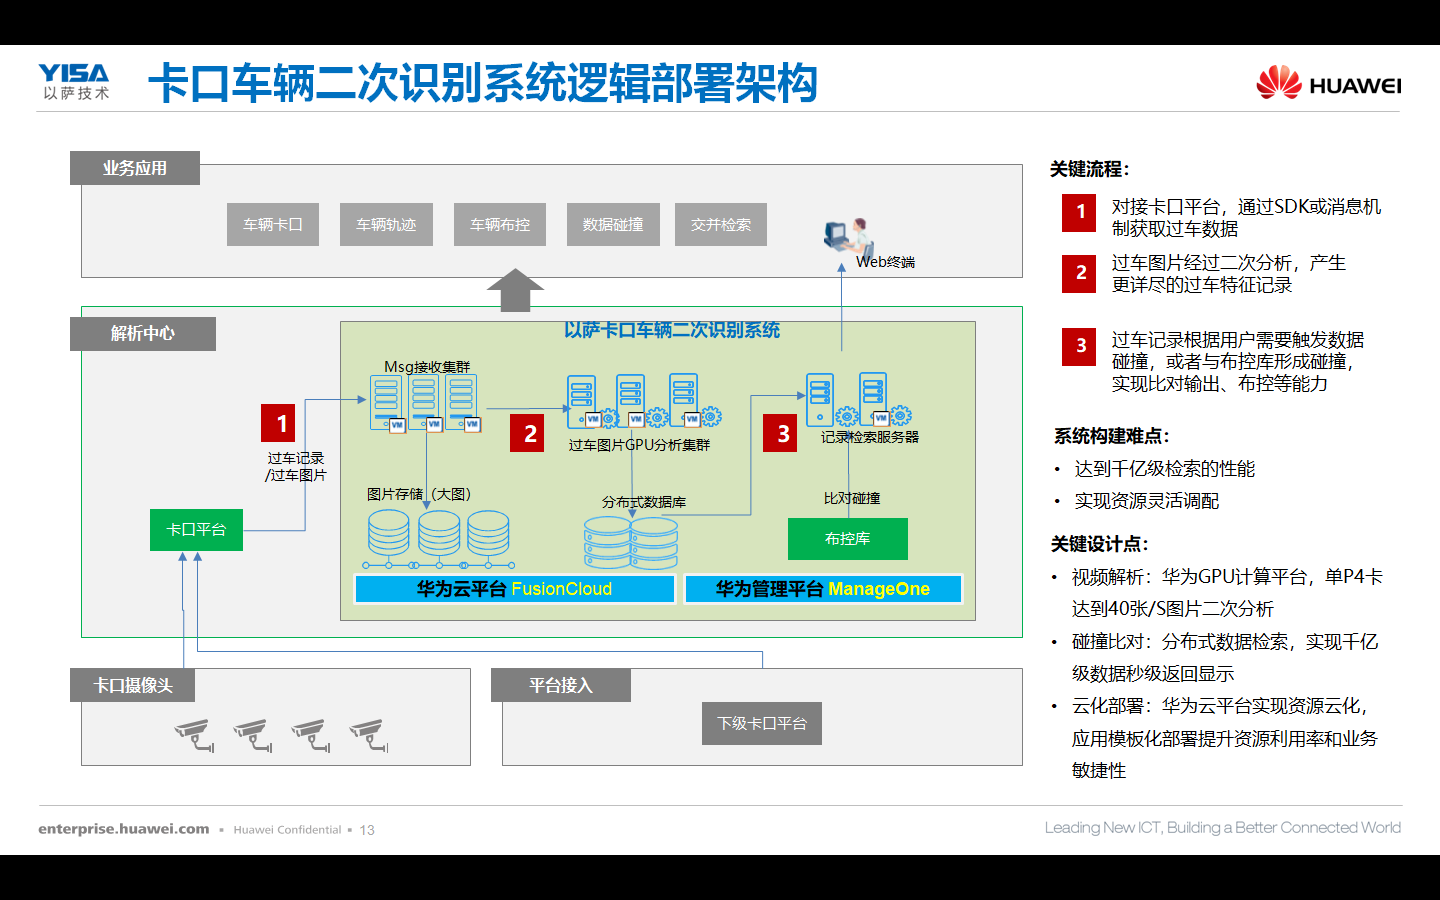The width and height of the screenshot is (1440, 900).
Task: Select the 车辆轨迹 box
Action: pyautogui.click(x=386, y=224)
